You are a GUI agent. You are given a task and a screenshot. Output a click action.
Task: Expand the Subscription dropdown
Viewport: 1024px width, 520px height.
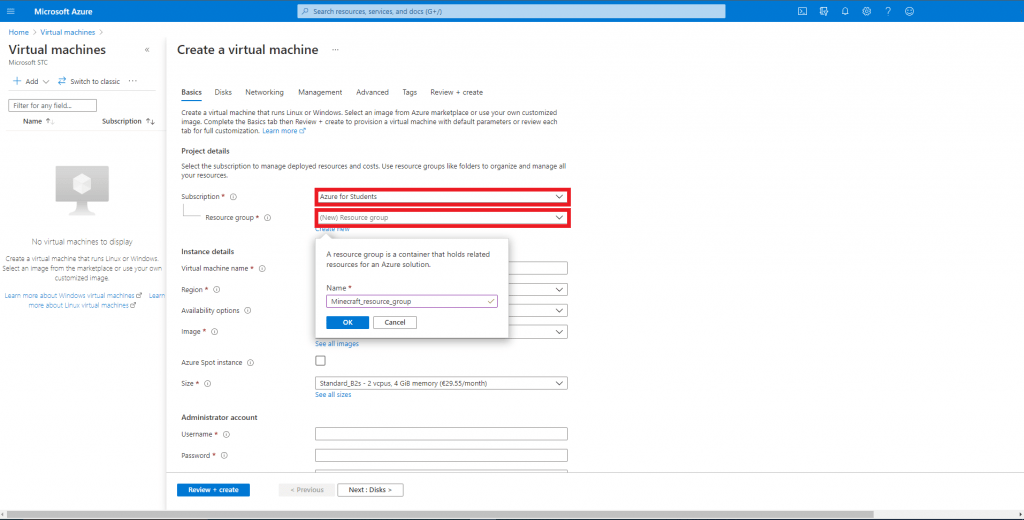click(x=442, y=197)
